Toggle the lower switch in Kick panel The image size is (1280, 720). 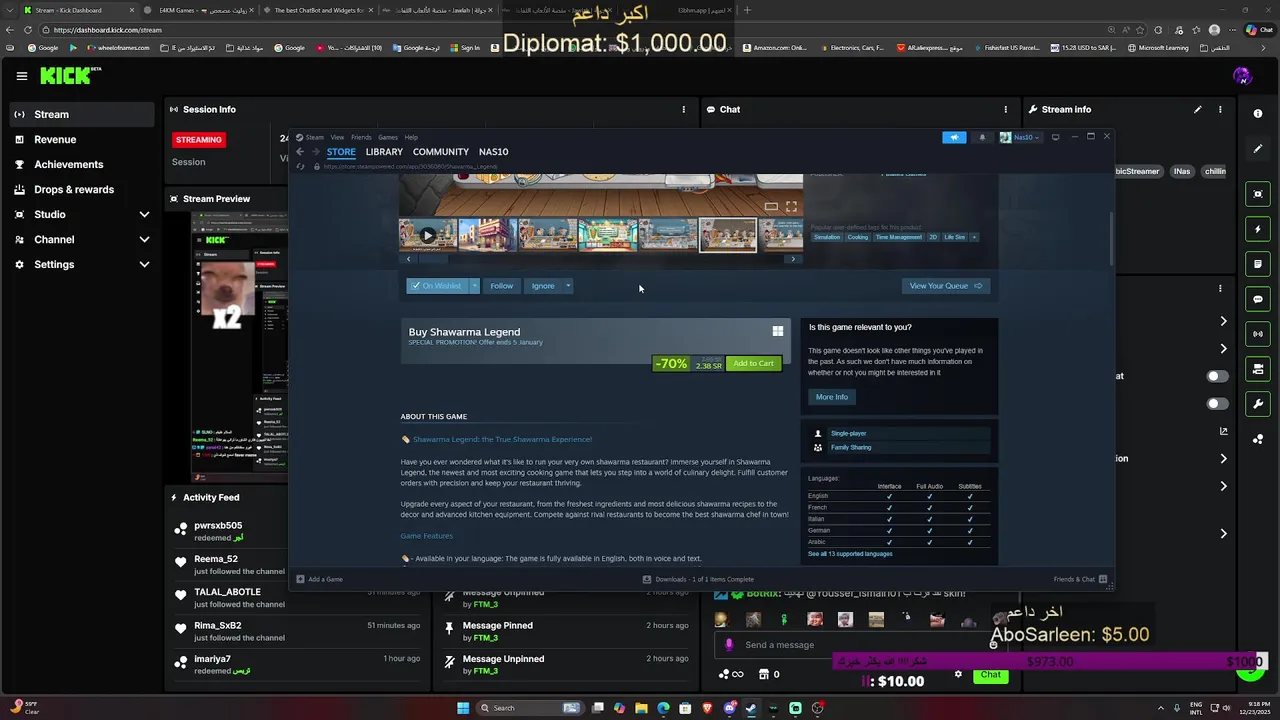(1217, 404)
